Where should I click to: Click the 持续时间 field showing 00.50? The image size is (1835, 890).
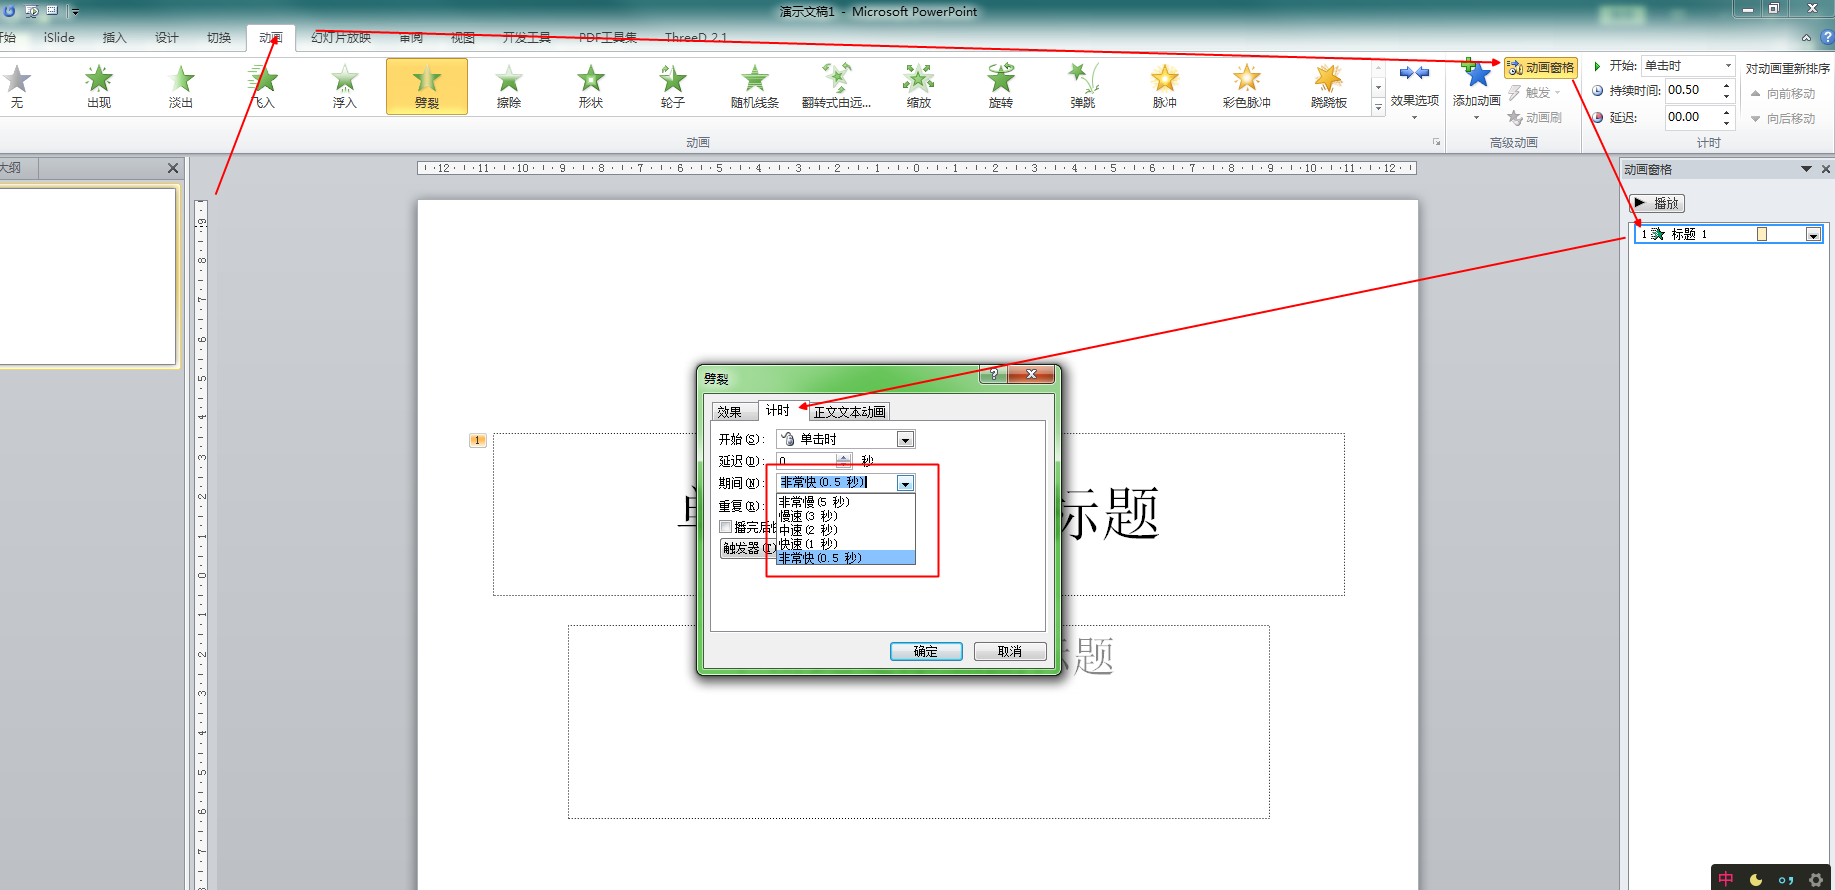pyautogui.click(x=1692, y=90)
